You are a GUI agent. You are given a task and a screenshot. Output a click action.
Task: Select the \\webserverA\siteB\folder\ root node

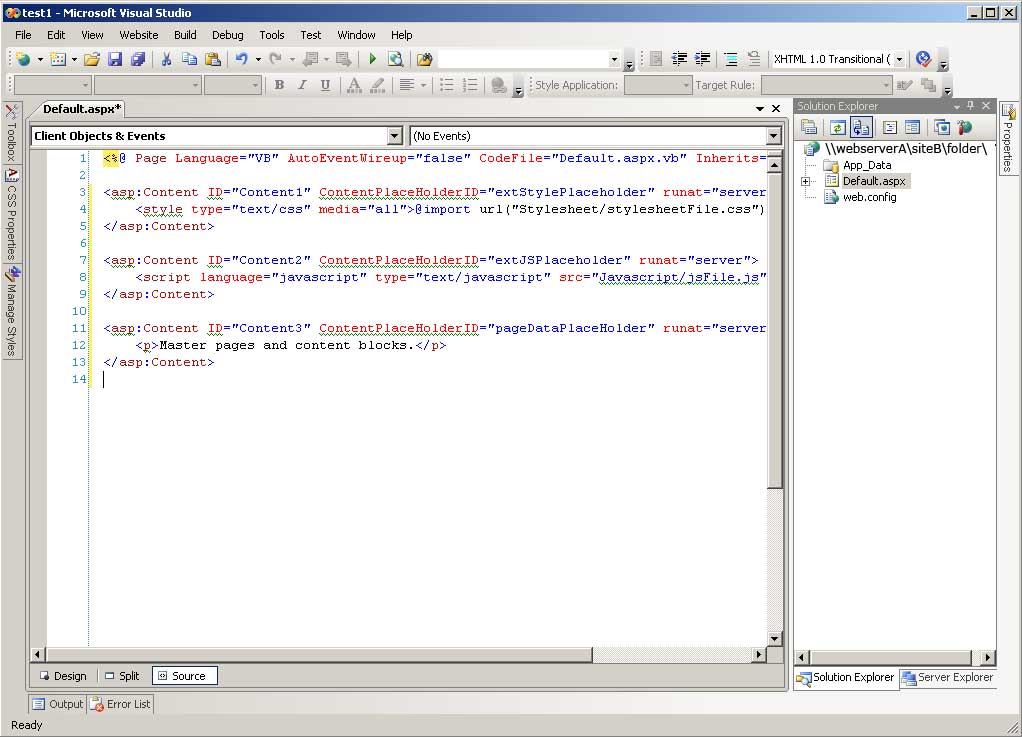click(x=906, y=149)
